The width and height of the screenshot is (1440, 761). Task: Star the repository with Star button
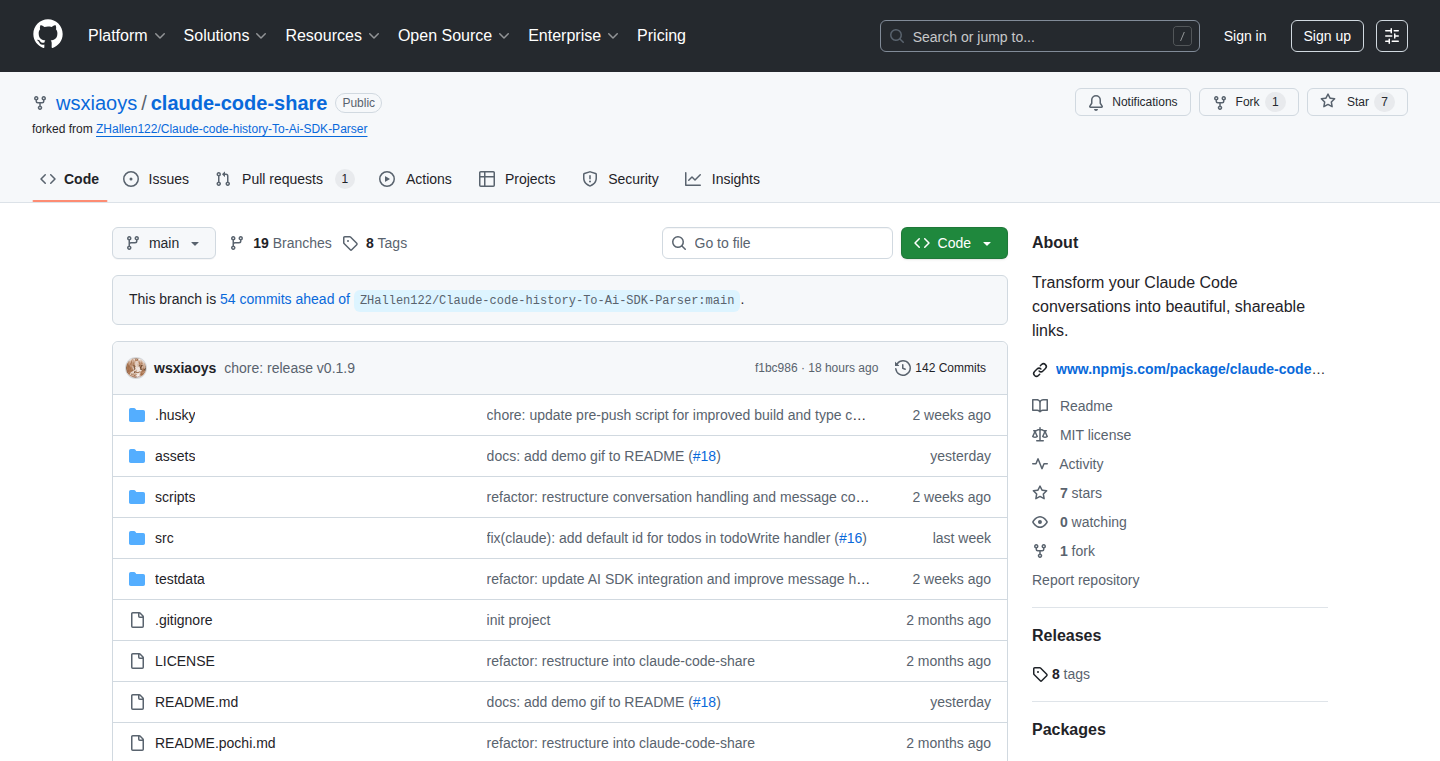pos(1357,102)
